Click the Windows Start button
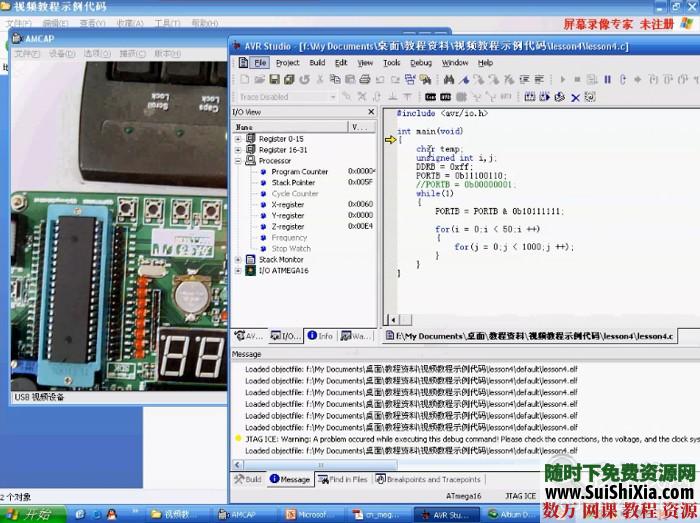The width and height of the screenshot is (700, 523). [30, 515]
